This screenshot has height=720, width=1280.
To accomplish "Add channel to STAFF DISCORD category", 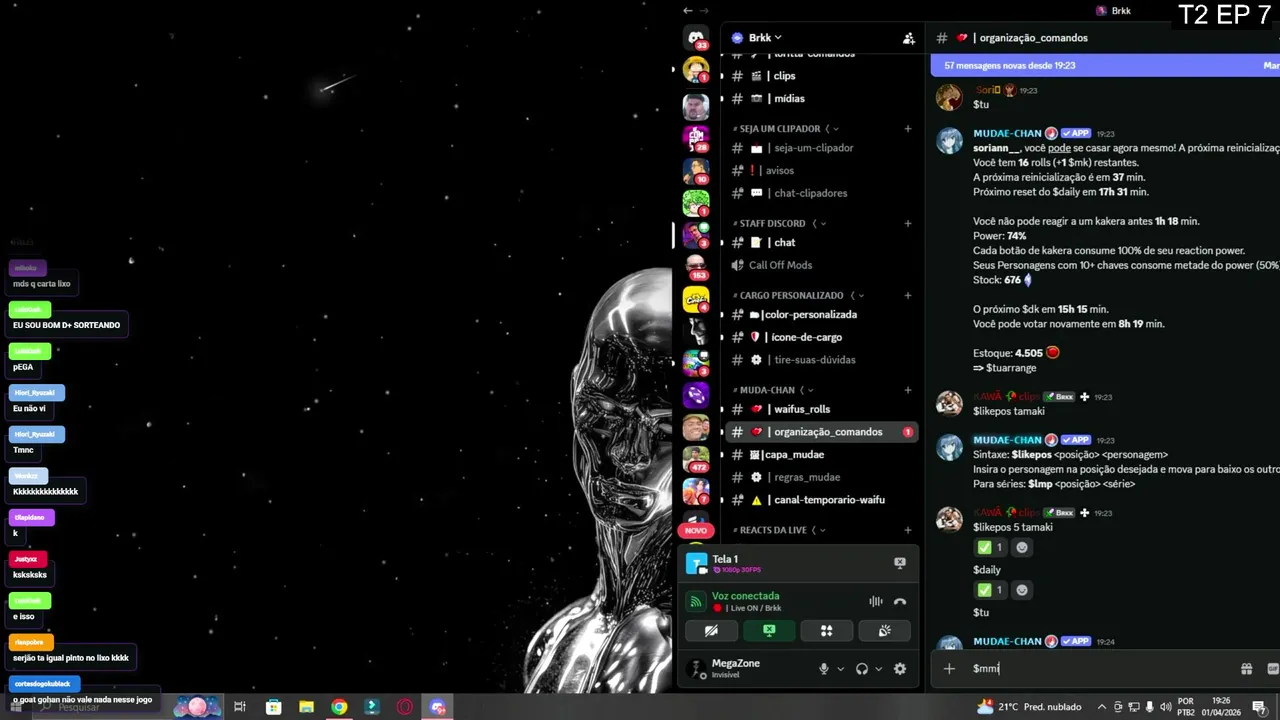I will (908, 223).
